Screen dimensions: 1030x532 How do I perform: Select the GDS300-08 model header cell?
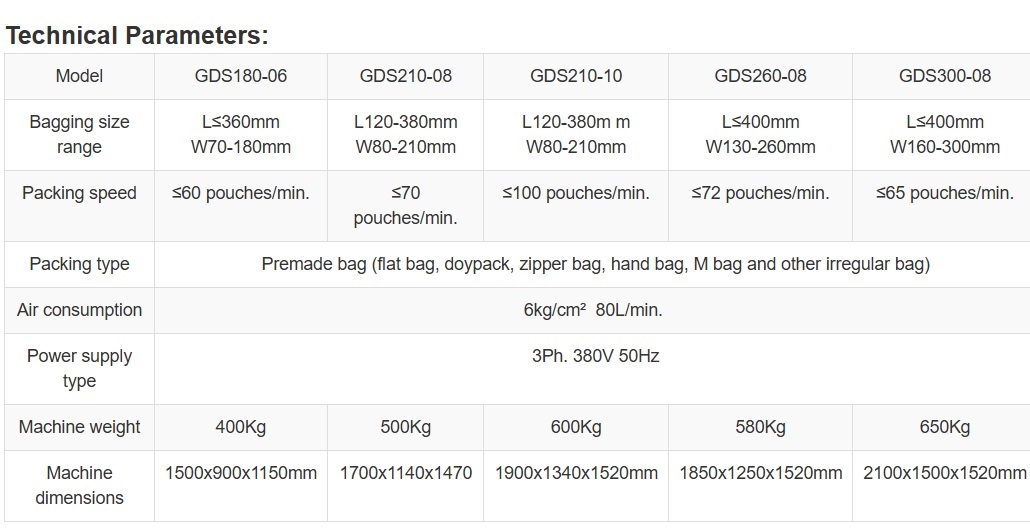[944, 76]
